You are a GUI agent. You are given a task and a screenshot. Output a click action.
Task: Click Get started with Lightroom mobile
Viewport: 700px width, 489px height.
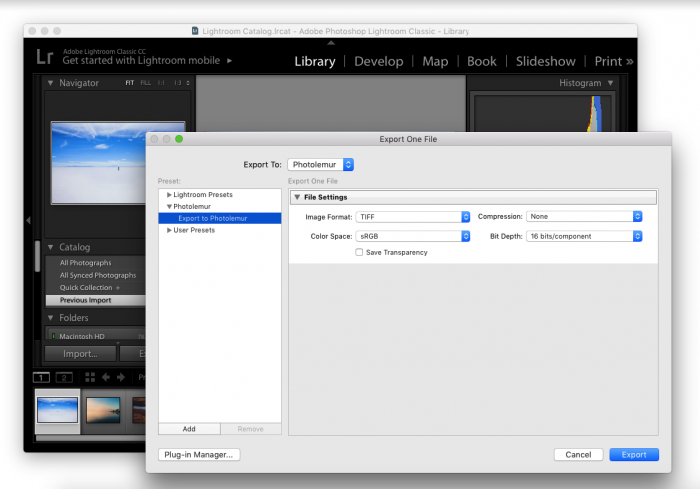pos(141,61)
